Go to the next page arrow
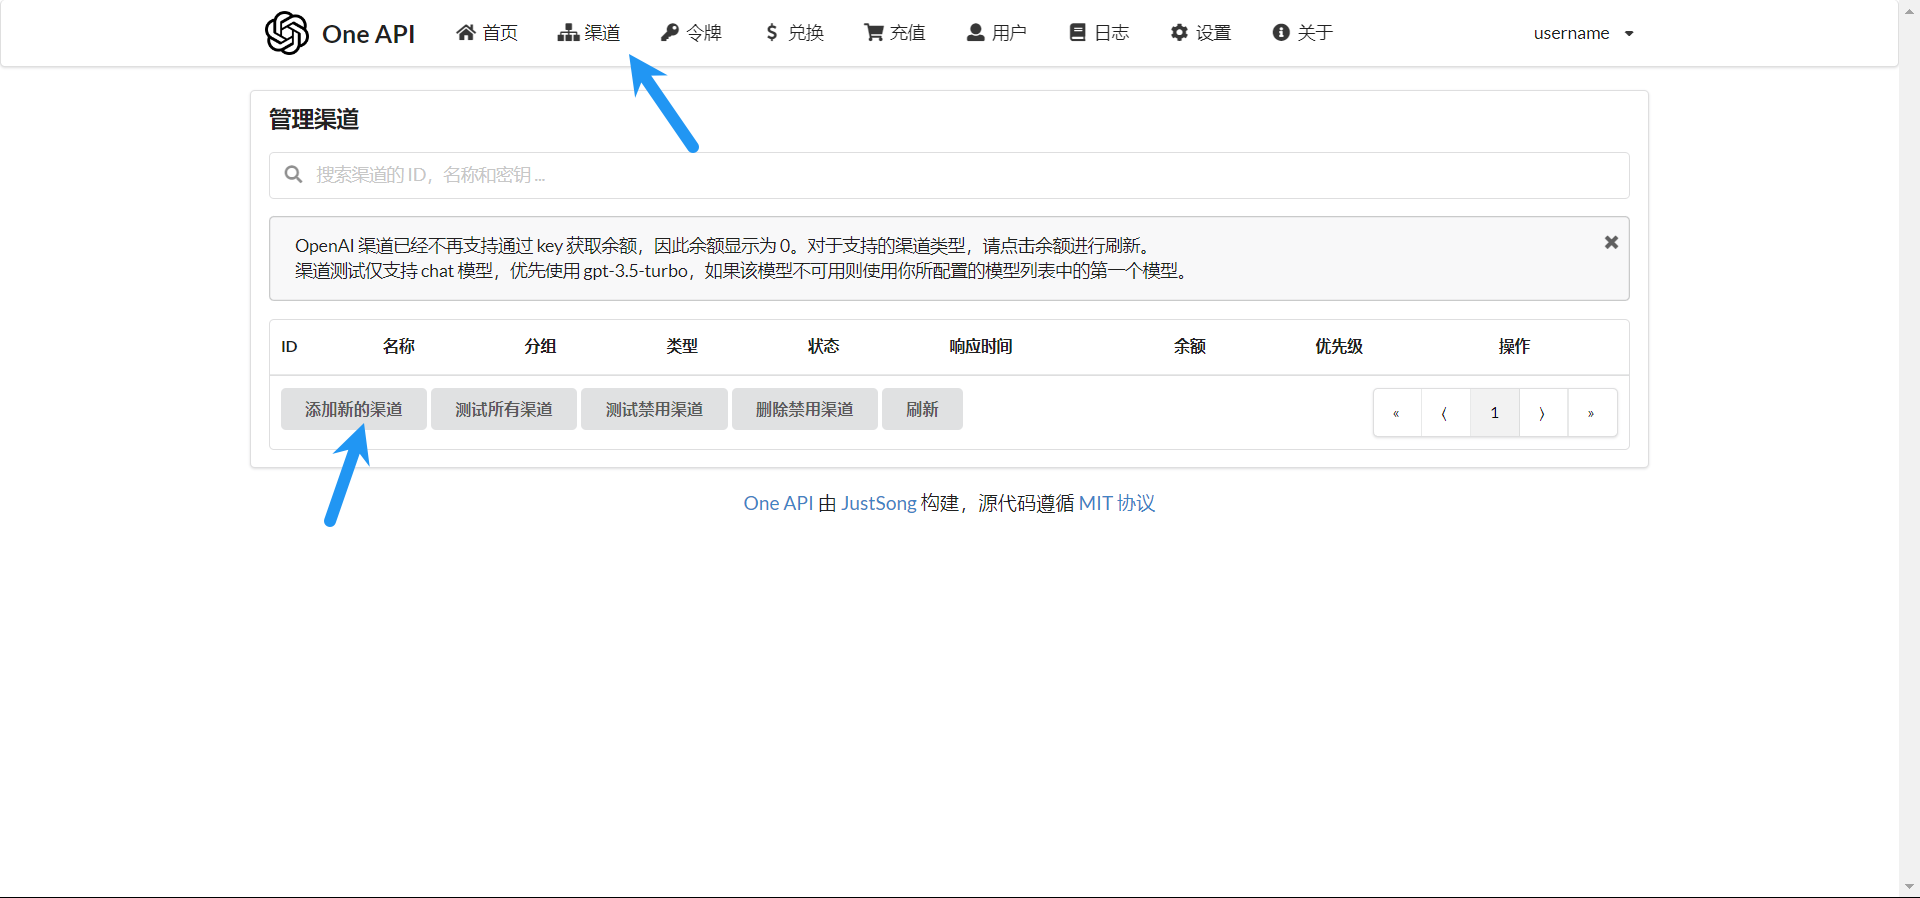1920x898 pixels. 1542,413
